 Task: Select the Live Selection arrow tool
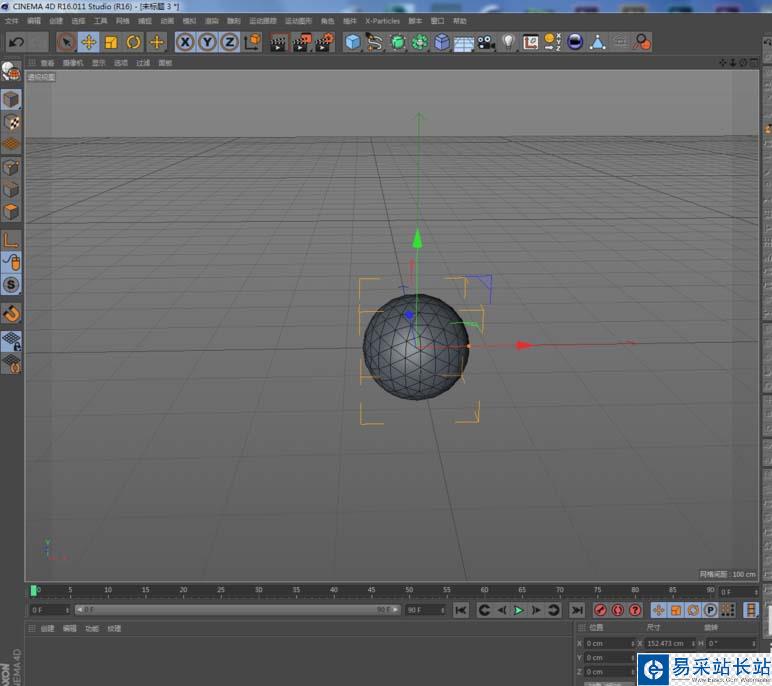65,42
